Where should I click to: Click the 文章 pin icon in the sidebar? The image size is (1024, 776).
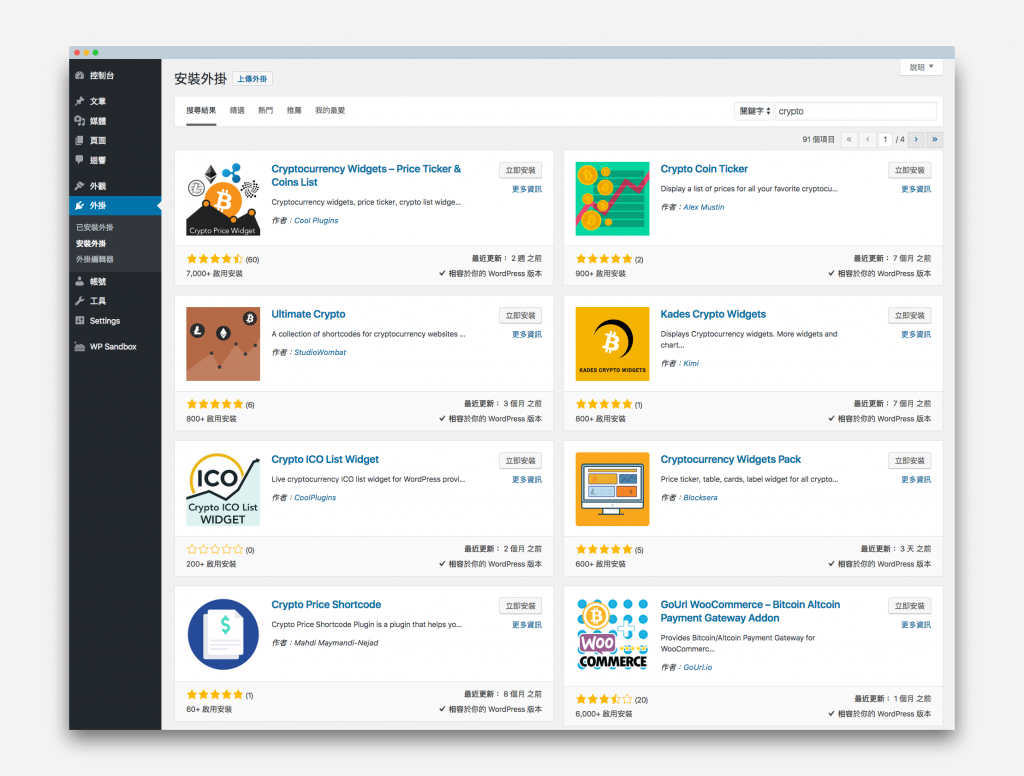tap(80, 101)
